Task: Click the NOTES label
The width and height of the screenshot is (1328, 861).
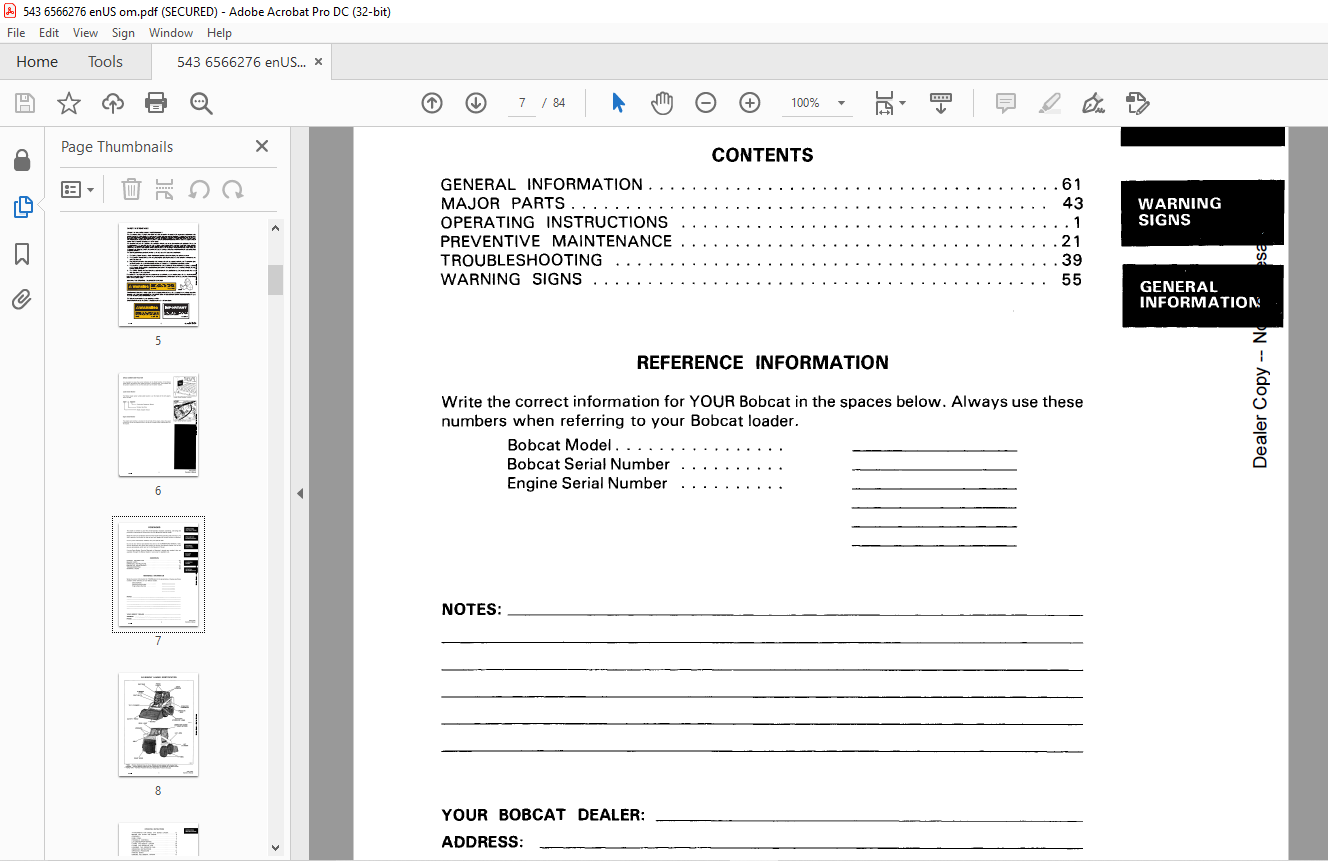Action: [x=471, y=610]
